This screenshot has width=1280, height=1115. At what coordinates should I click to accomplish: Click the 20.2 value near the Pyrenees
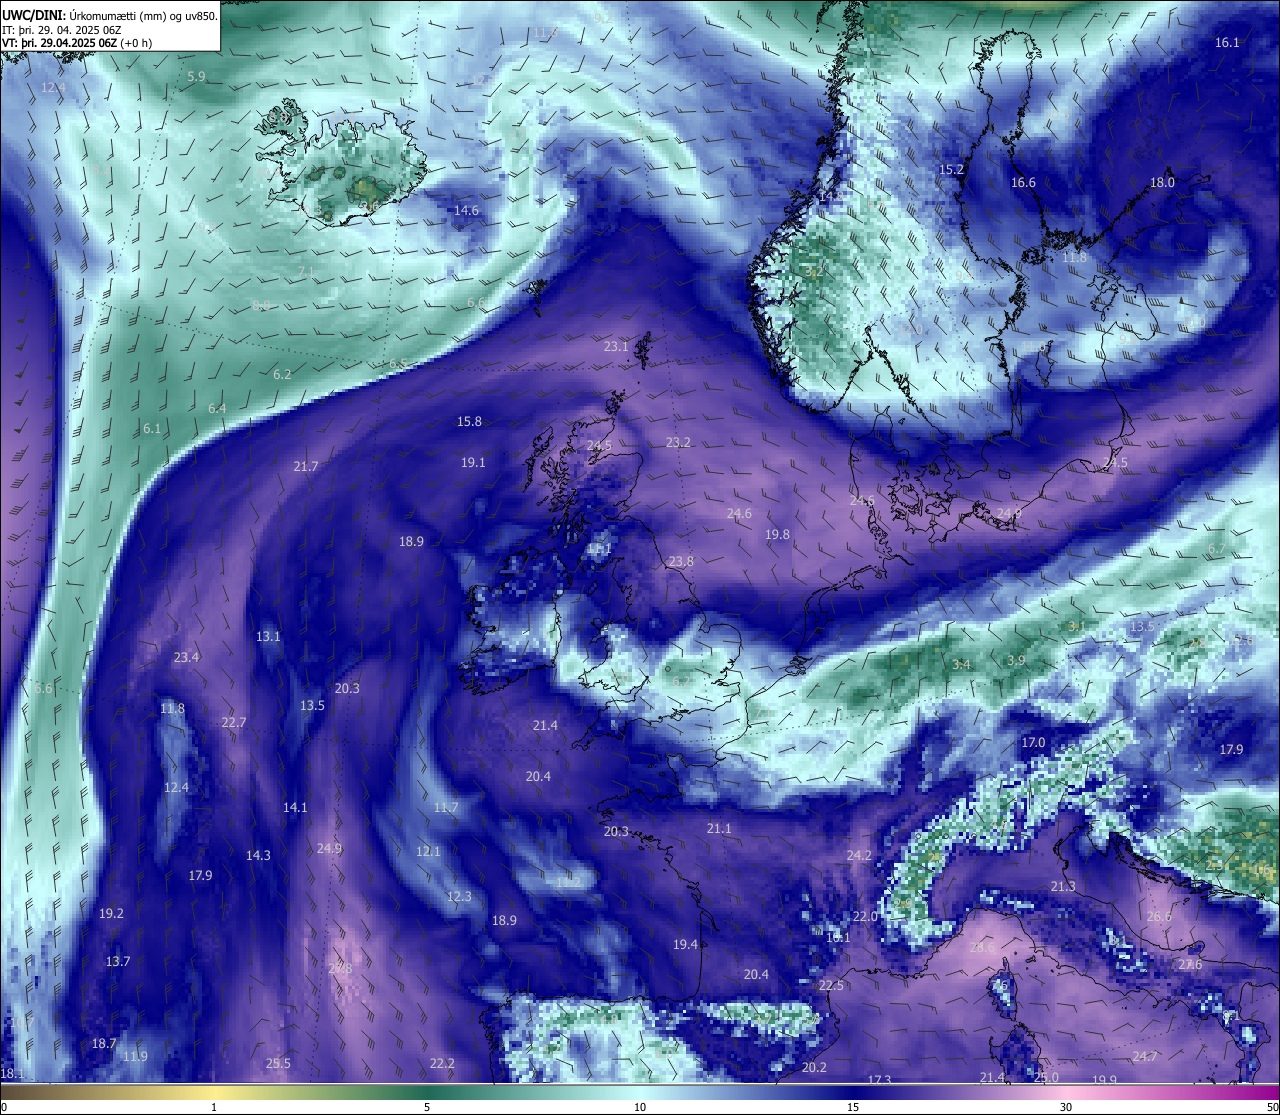[814, 1068]
